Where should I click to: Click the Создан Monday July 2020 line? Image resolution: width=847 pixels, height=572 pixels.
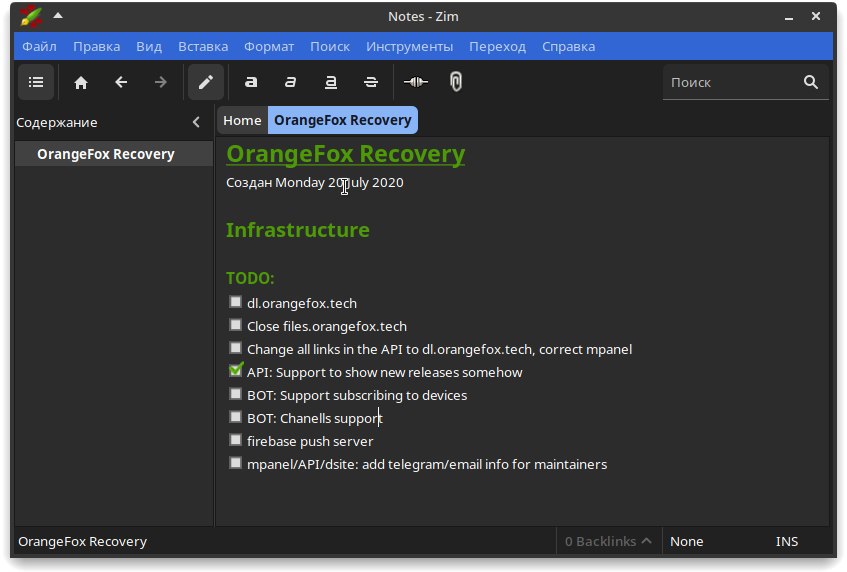click(x=315, y=183)
